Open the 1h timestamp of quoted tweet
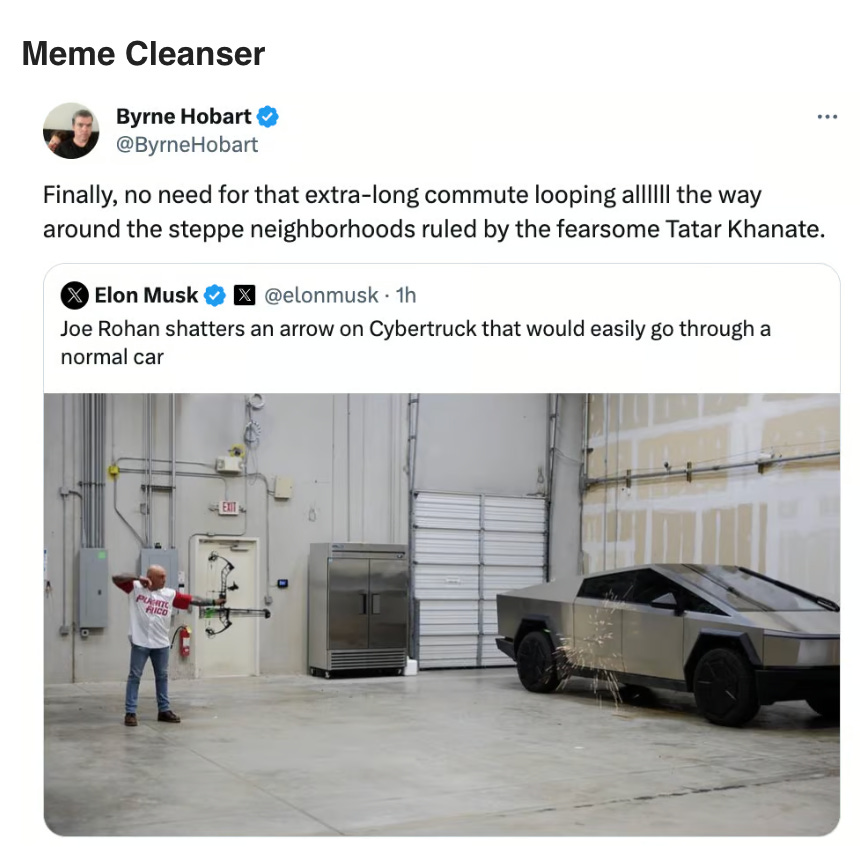The width and height of the screenshot is (860, 854). pyautogui.click(x=406, y=295)
